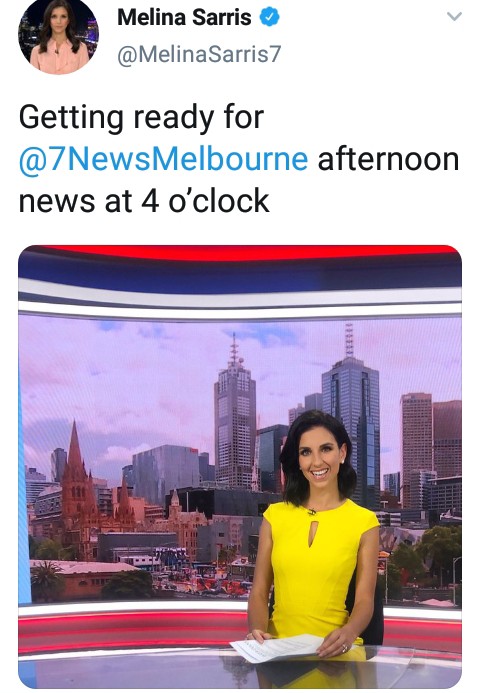Visit the @MelinaSarris7 handle
Screen dimensions: 480x693
point(199,54)
